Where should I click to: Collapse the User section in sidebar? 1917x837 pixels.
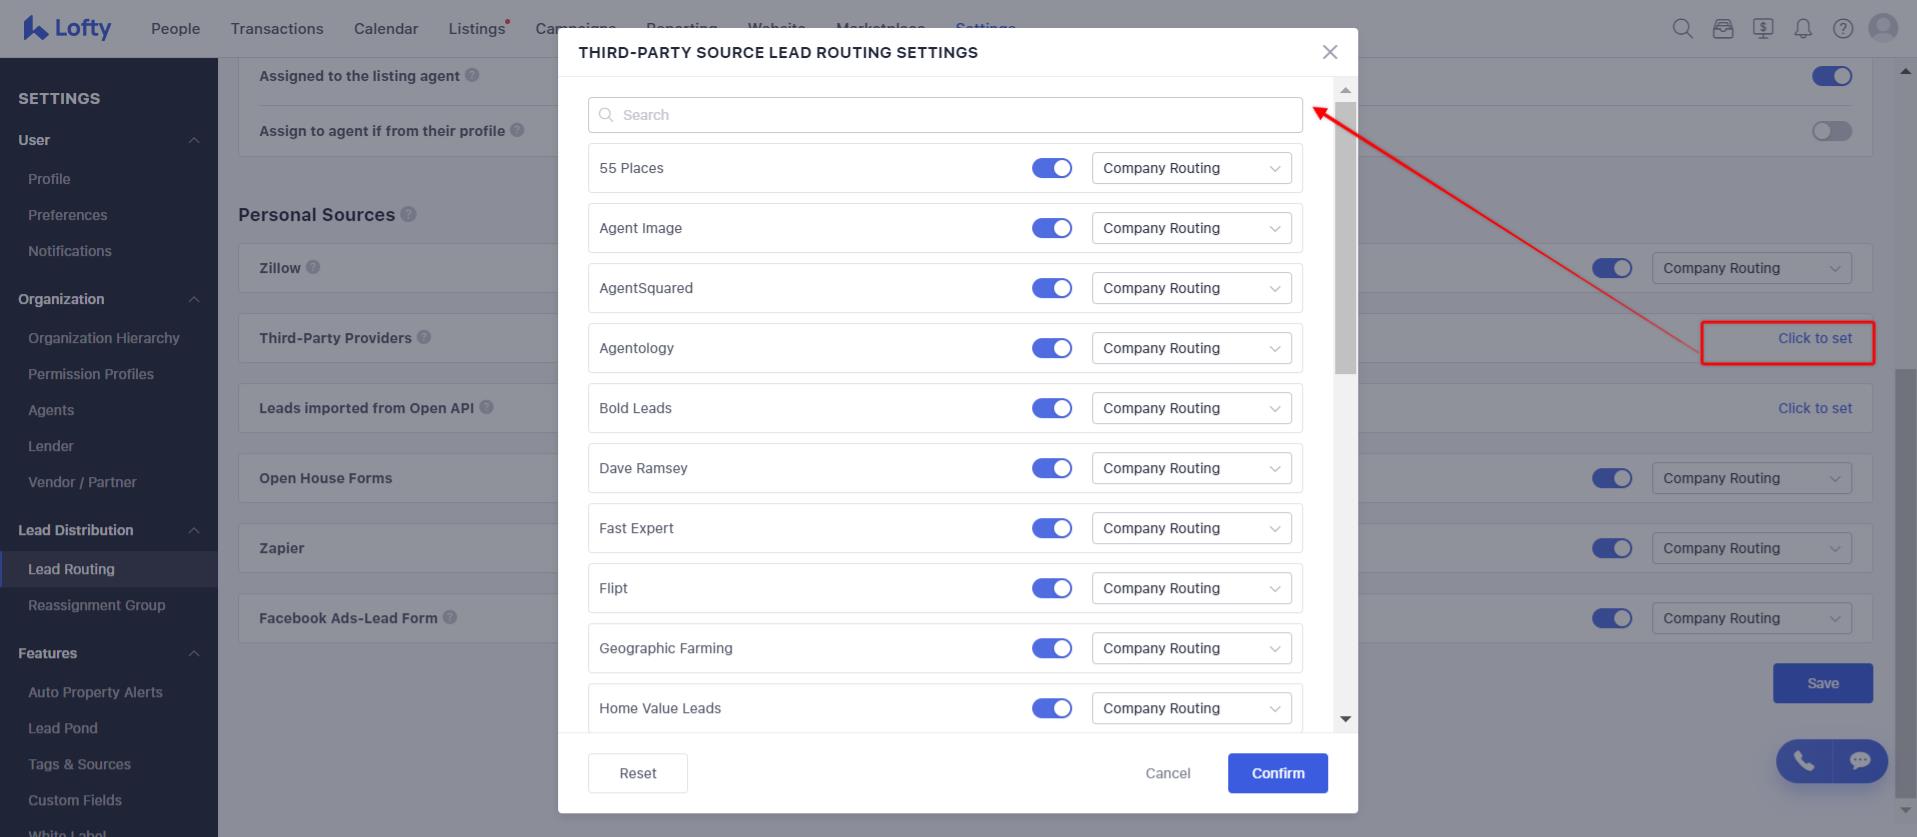point(194,140)
